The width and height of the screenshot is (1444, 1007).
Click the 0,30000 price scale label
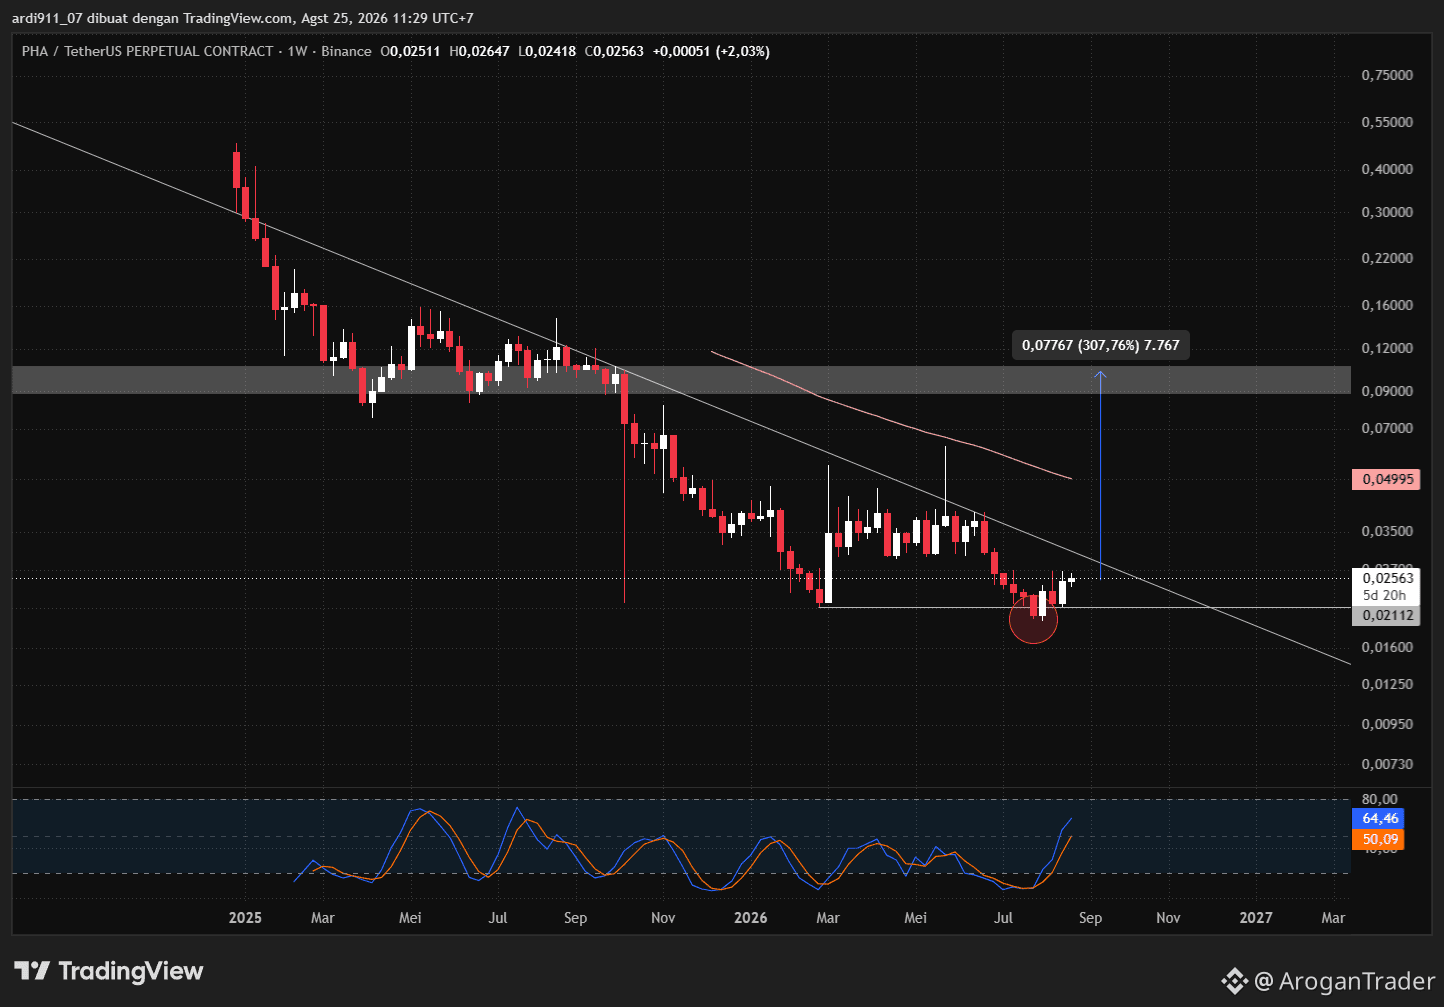(1387, 212)
